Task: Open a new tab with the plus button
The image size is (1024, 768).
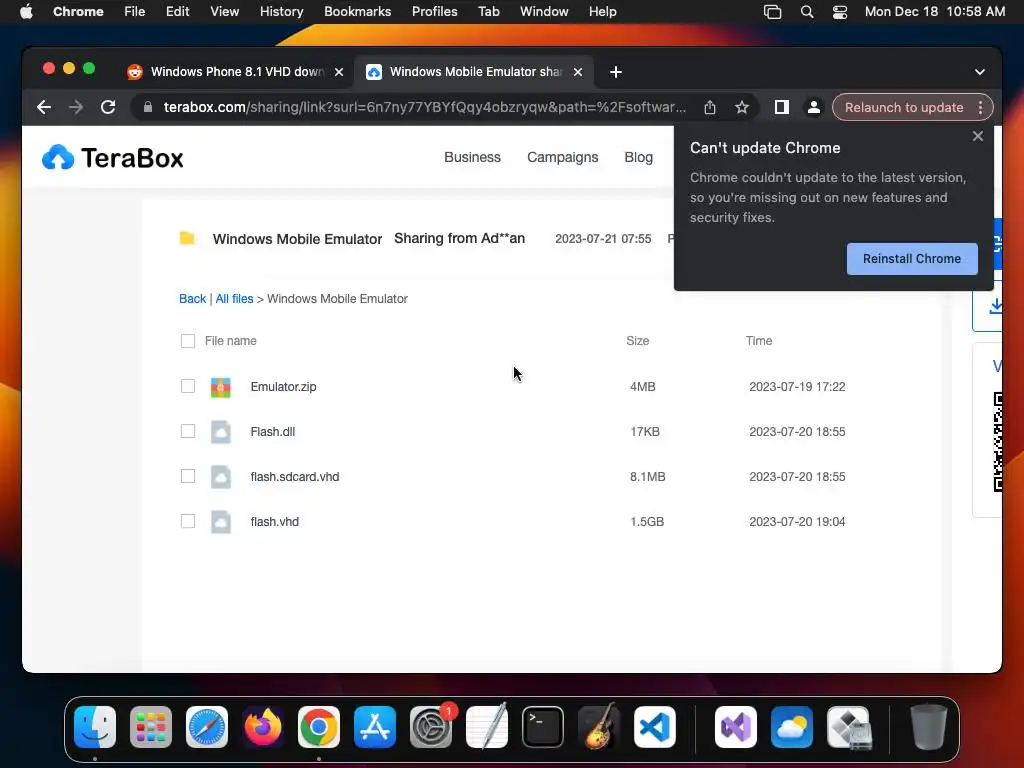Action: [x=615, y=72]
